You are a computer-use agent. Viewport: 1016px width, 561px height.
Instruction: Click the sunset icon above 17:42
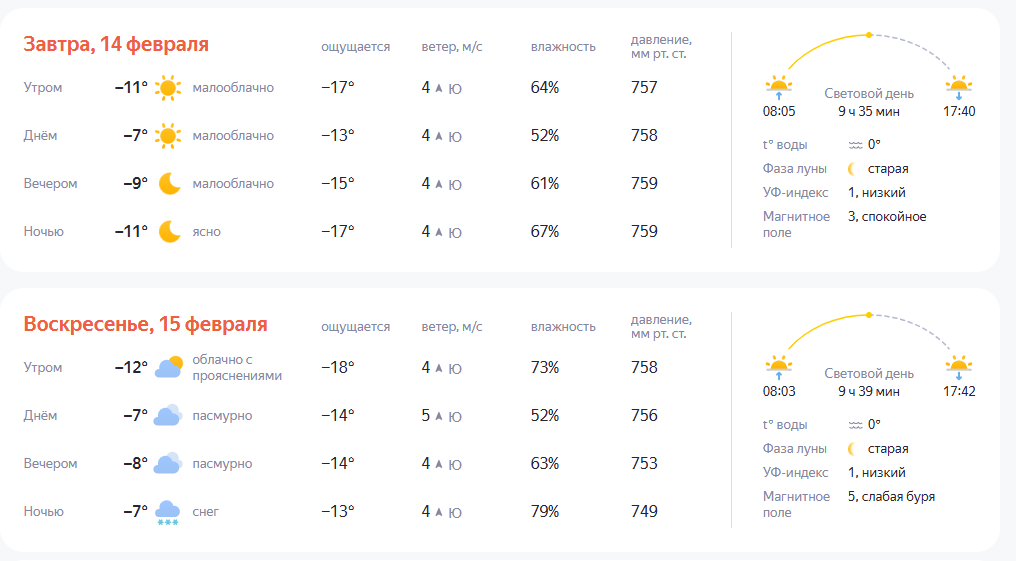pyautogui.click(x=959, y=366)
